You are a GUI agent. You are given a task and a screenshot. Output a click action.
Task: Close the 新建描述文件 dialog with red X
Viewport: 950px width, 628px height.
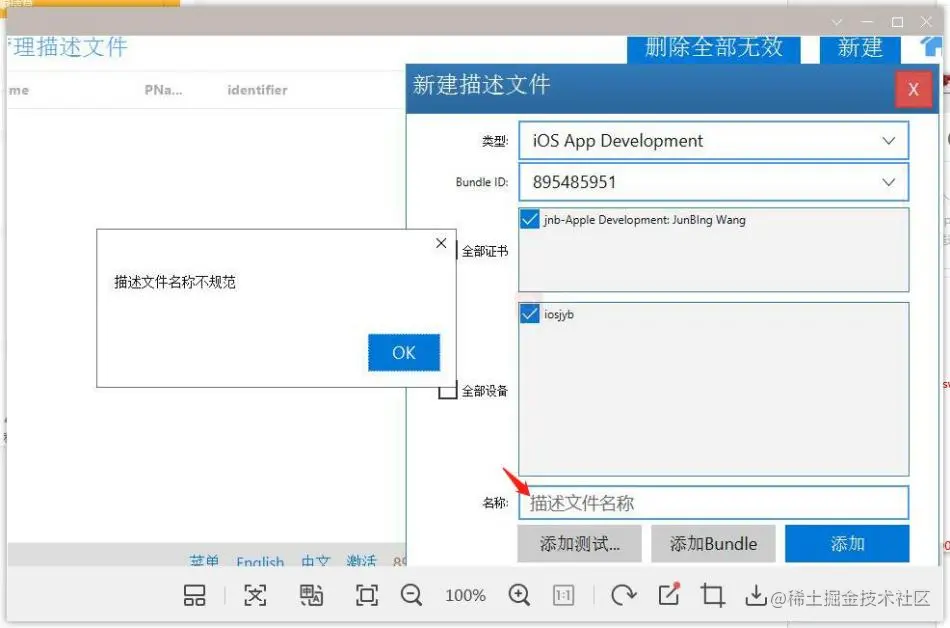point(914,90)
